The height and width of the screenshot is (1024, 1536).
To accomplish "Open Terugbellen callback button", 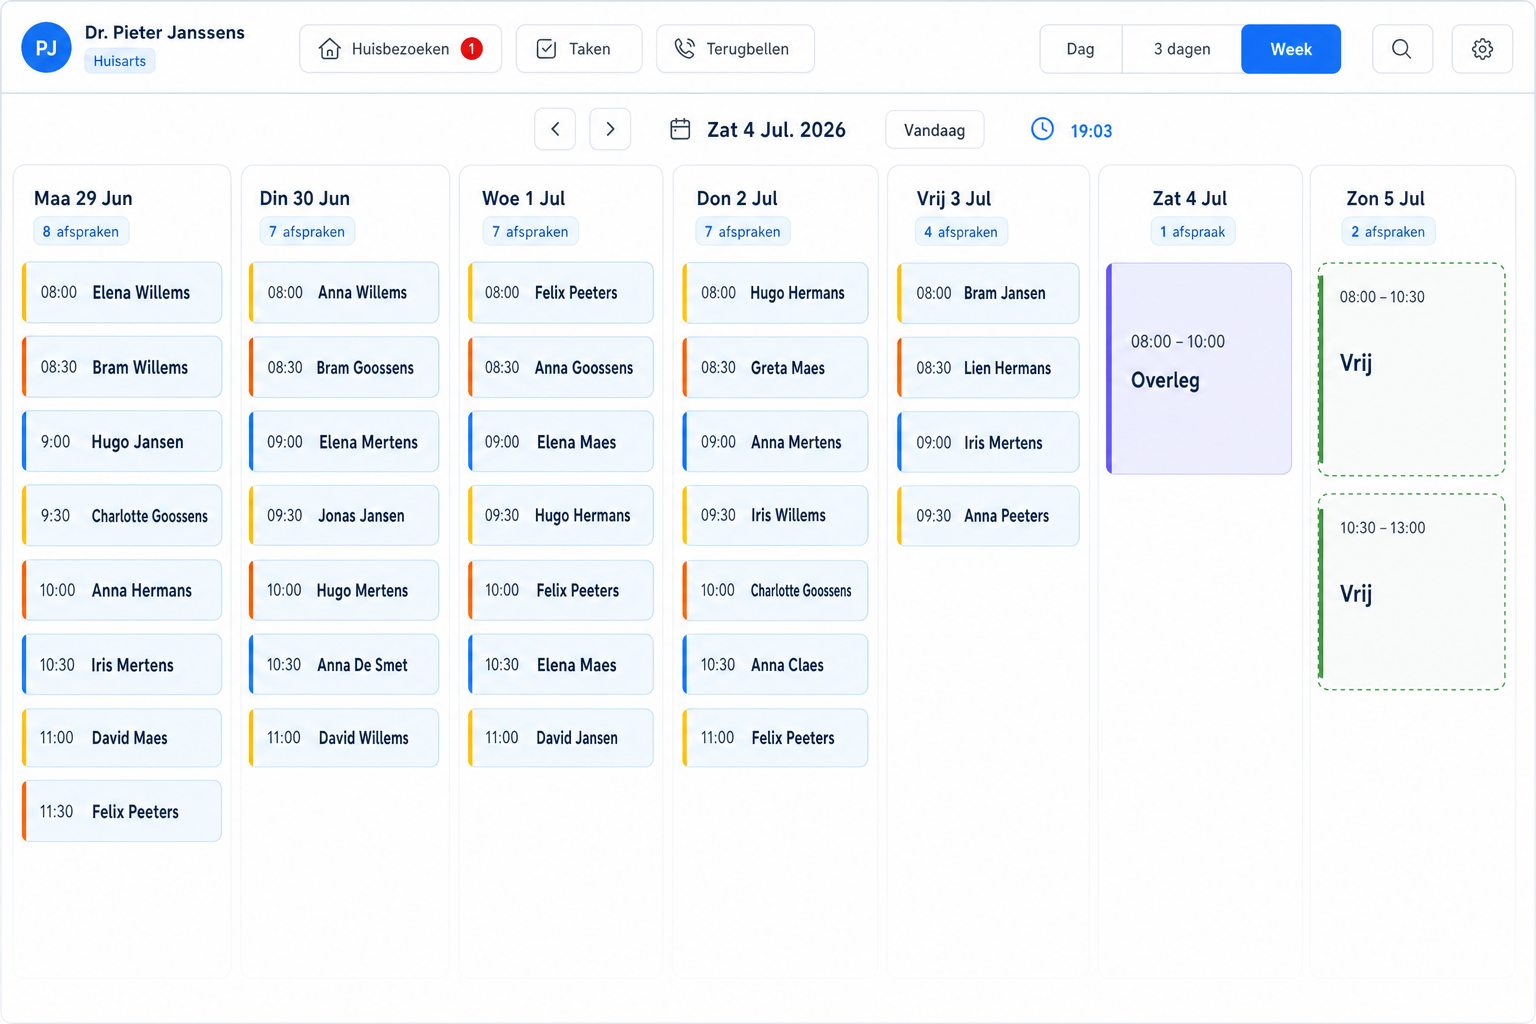I will (735, 49).
